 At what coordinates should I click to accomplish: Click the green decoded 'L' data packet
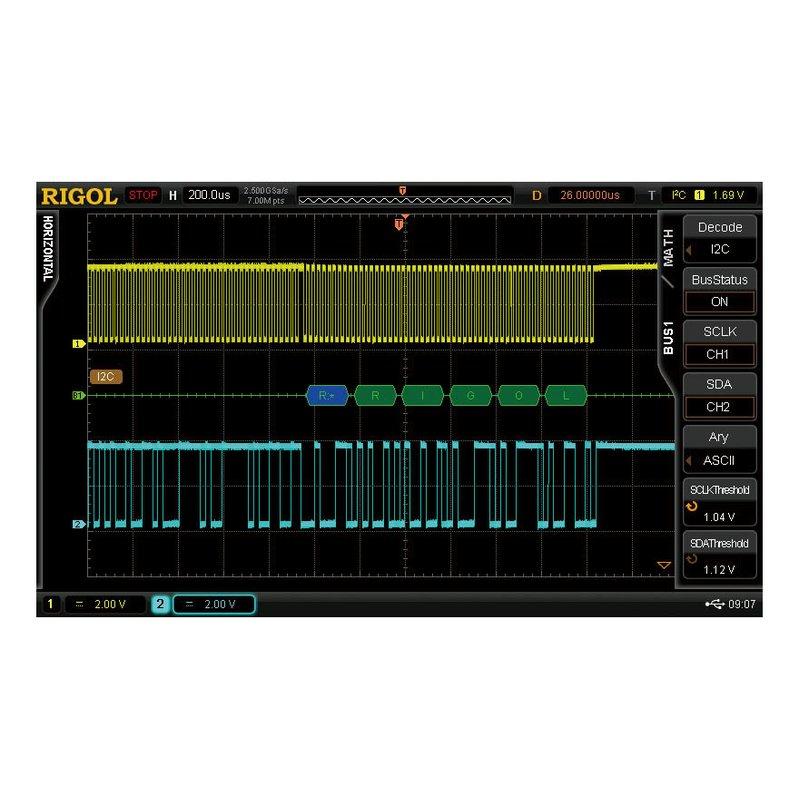tap(566, 395)
